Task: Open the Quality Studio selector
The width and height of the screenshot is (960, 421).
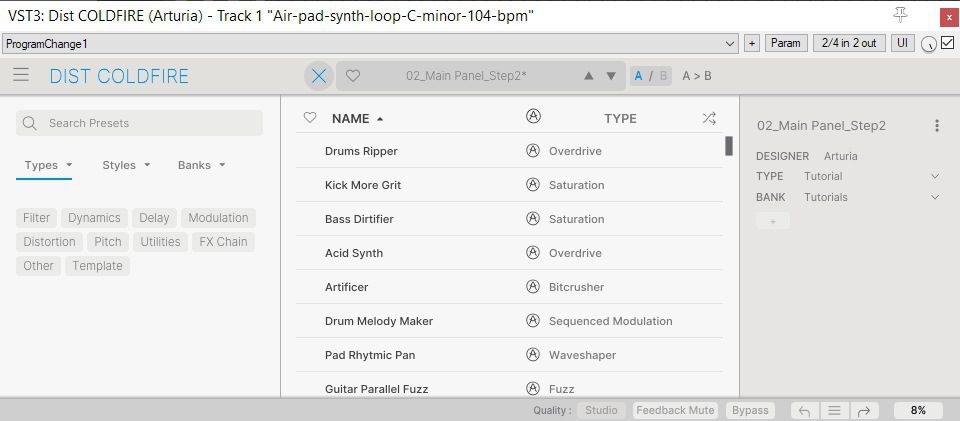Action: (x=601, y=411)
